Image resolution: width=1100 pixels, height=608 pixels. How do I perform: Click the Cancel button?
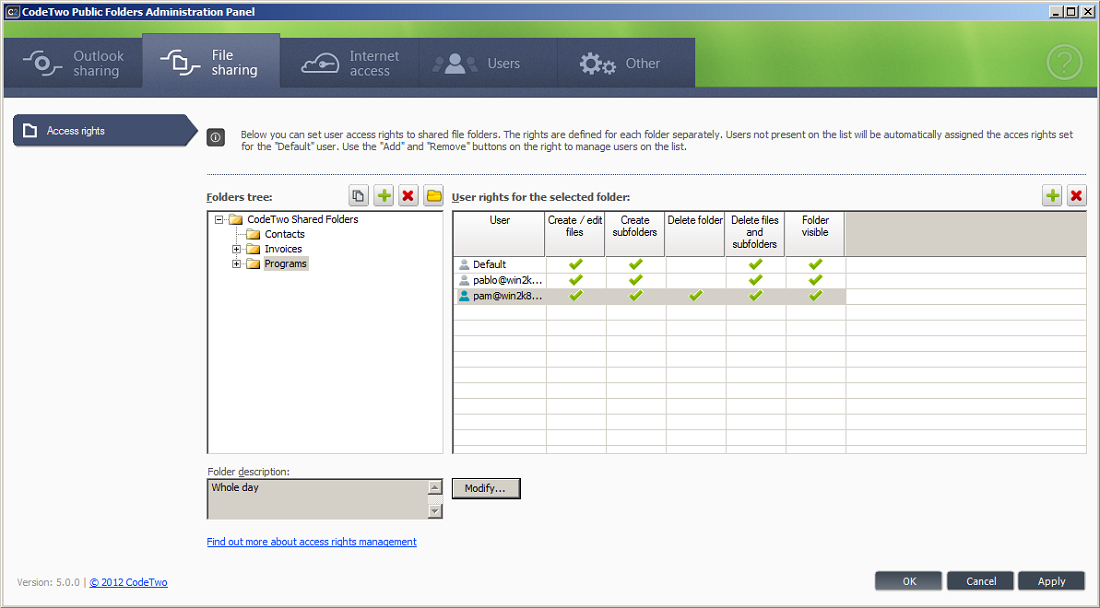click(981, 581)
